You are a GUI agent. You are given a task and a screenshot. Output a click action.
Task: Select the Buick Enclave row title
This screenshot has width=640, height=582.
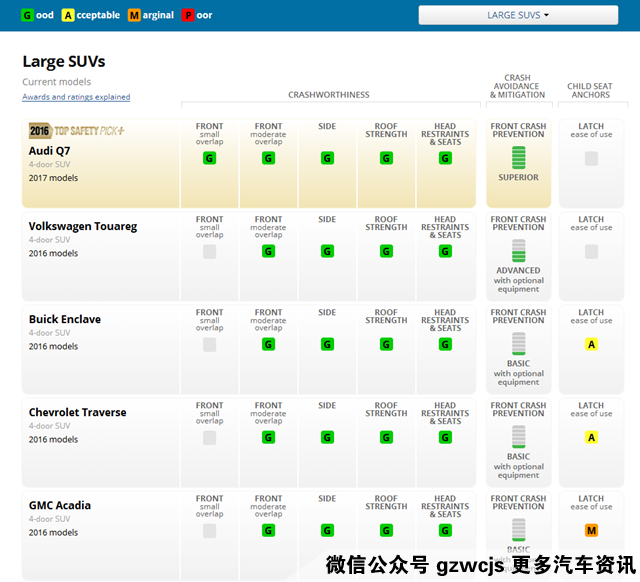coord(65,320)
